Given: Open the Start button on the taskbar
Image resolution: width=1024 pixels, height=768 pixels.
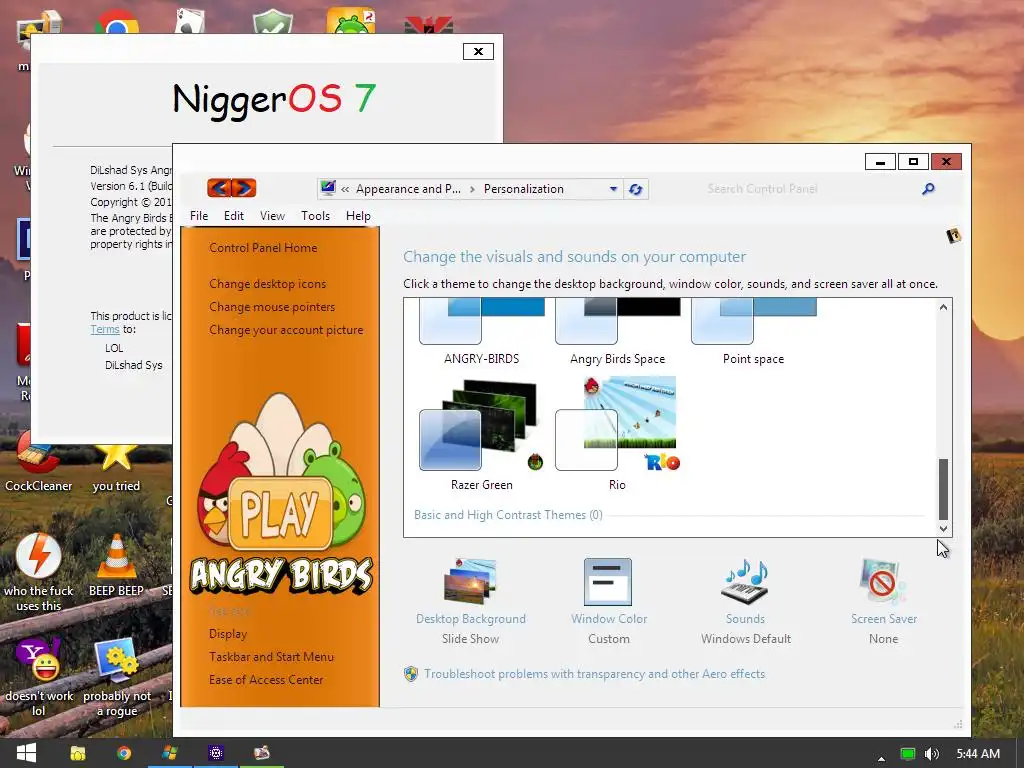Looking at the screenshot, I should [x=26, y=752].
